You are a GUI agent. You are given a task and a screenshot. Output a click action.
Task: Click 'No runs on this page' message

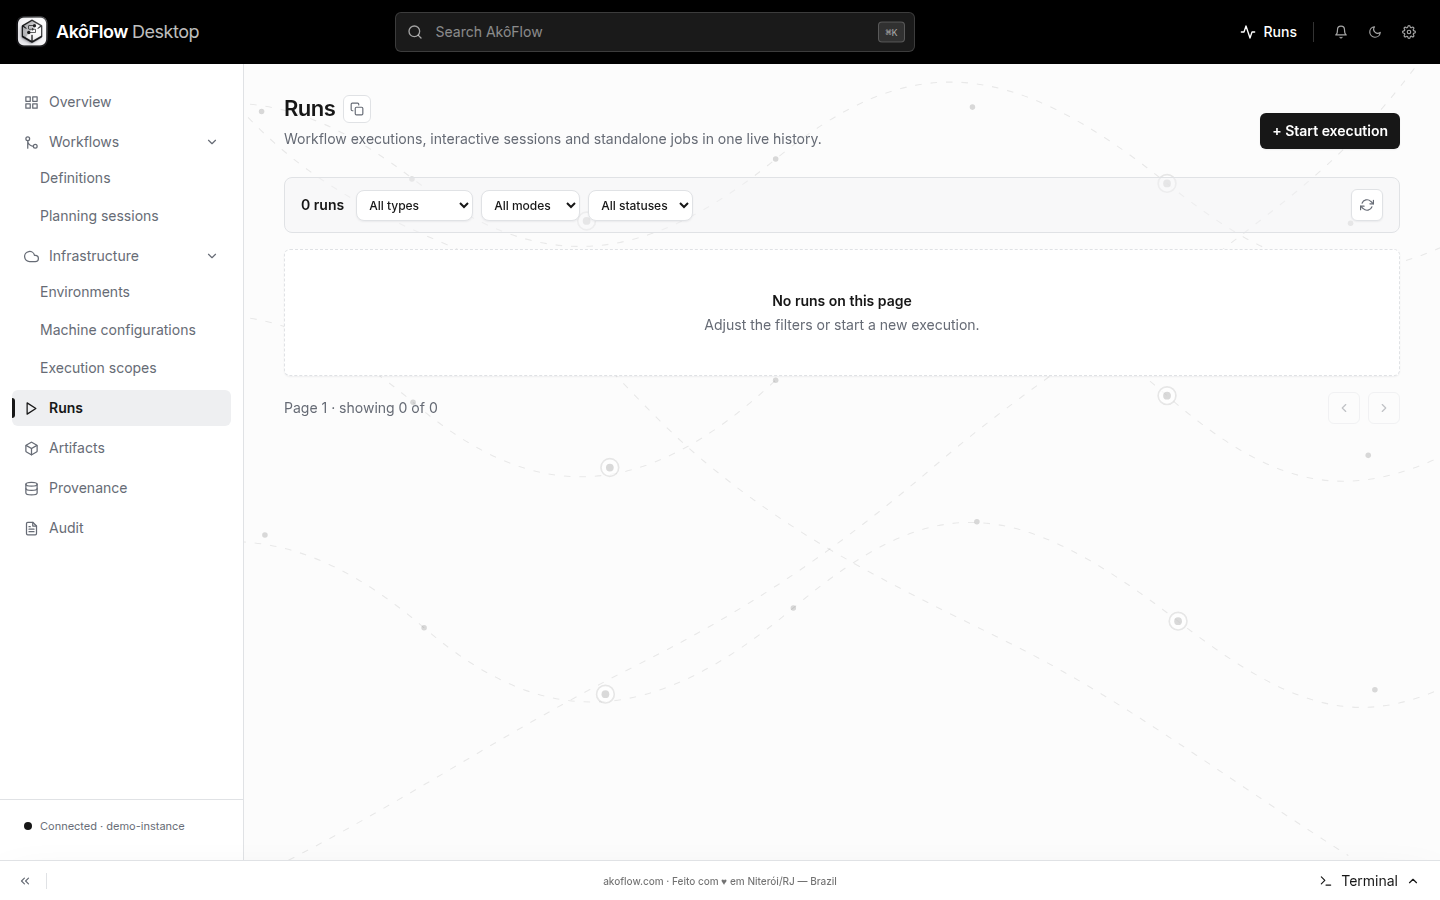tap(842, 301)
